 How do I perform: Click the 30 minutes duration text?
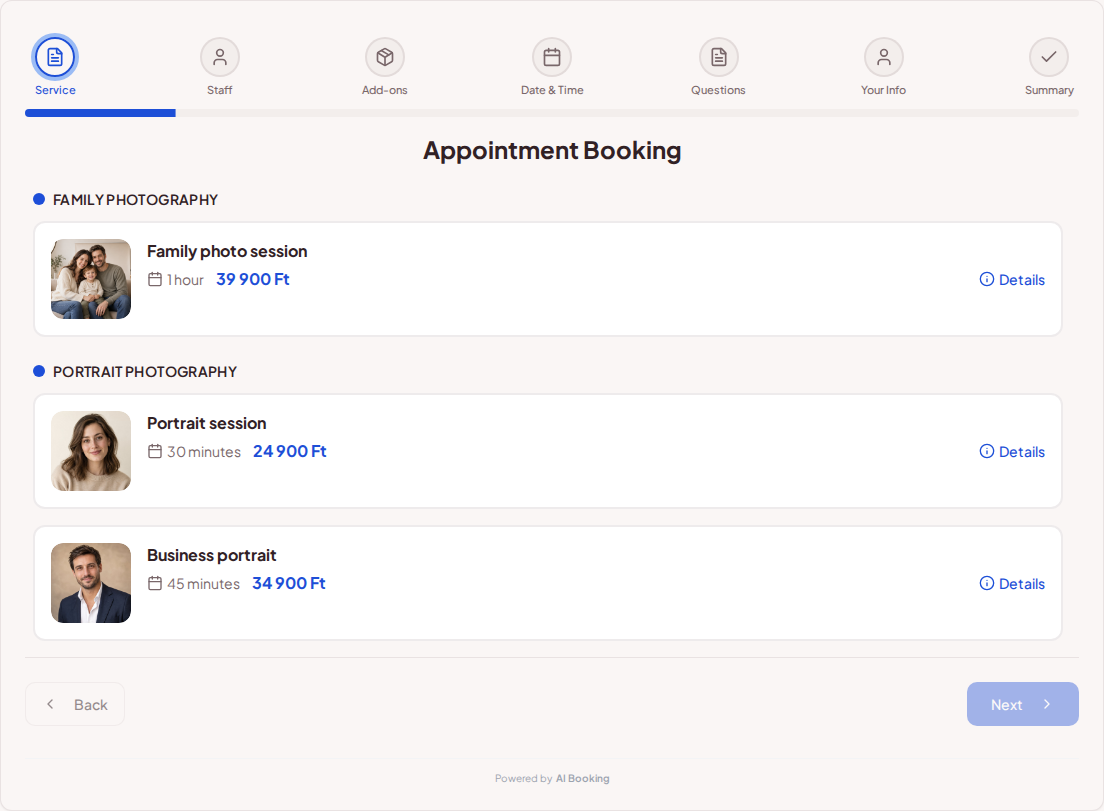[203, 452]
